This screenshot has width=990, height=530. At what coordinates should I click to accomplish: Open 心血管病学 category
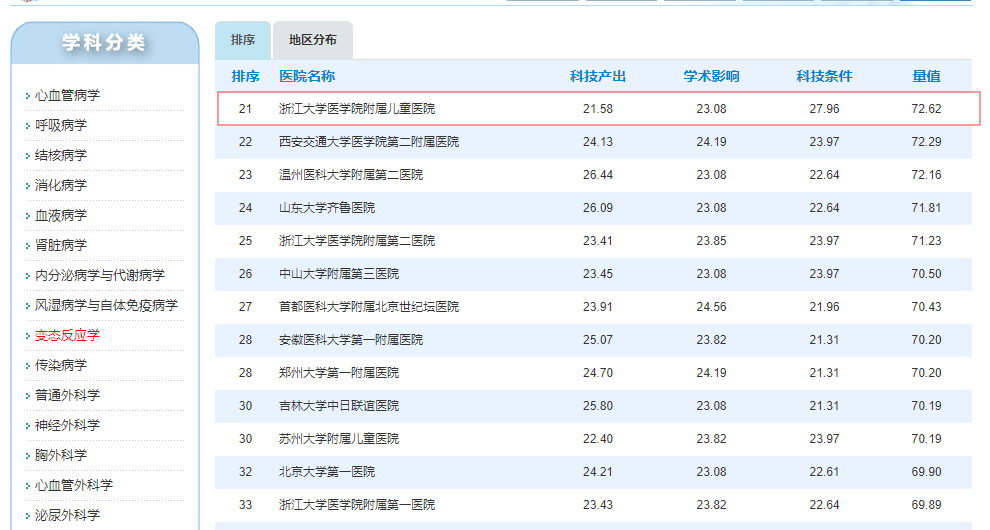click(x=67, y=95)
